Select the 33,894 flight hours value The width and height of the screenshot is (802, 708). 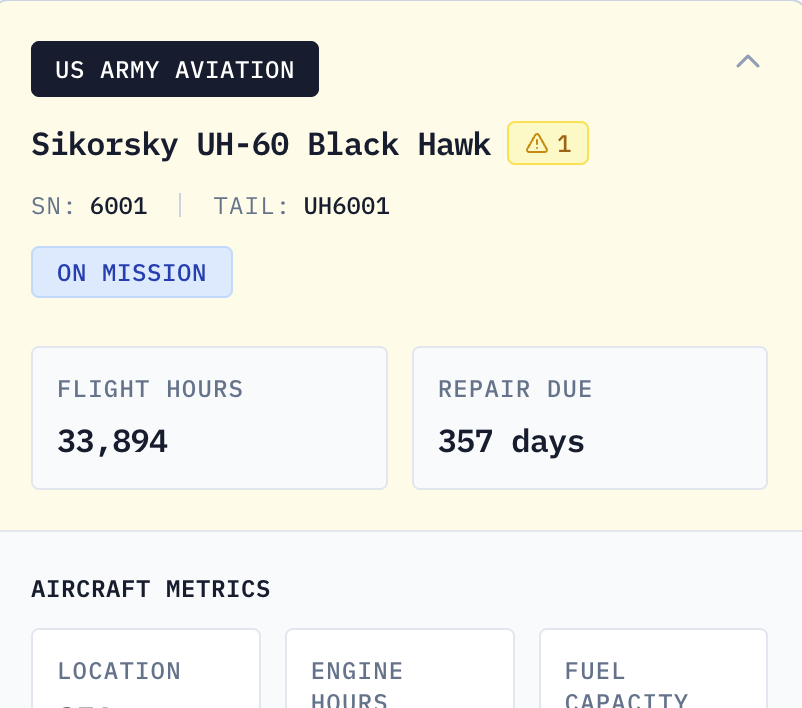click(112, 441)
